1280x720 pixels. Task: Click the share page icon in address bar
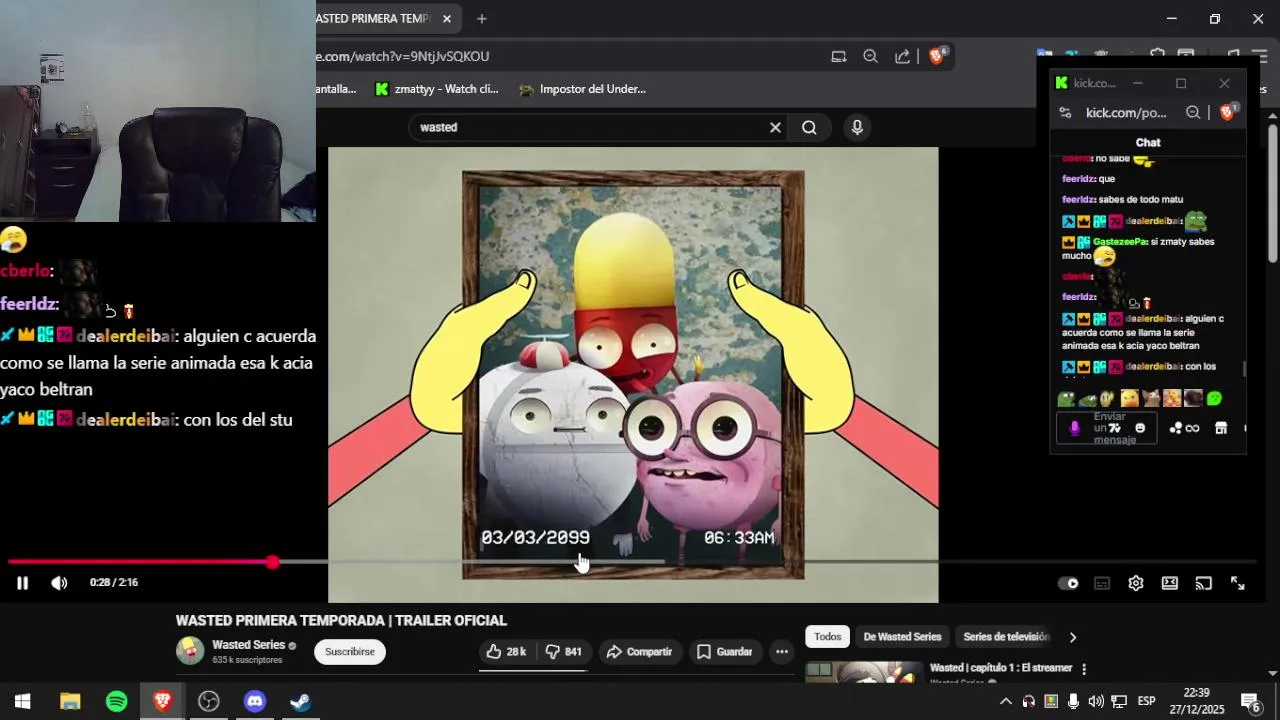coord(903,56)
